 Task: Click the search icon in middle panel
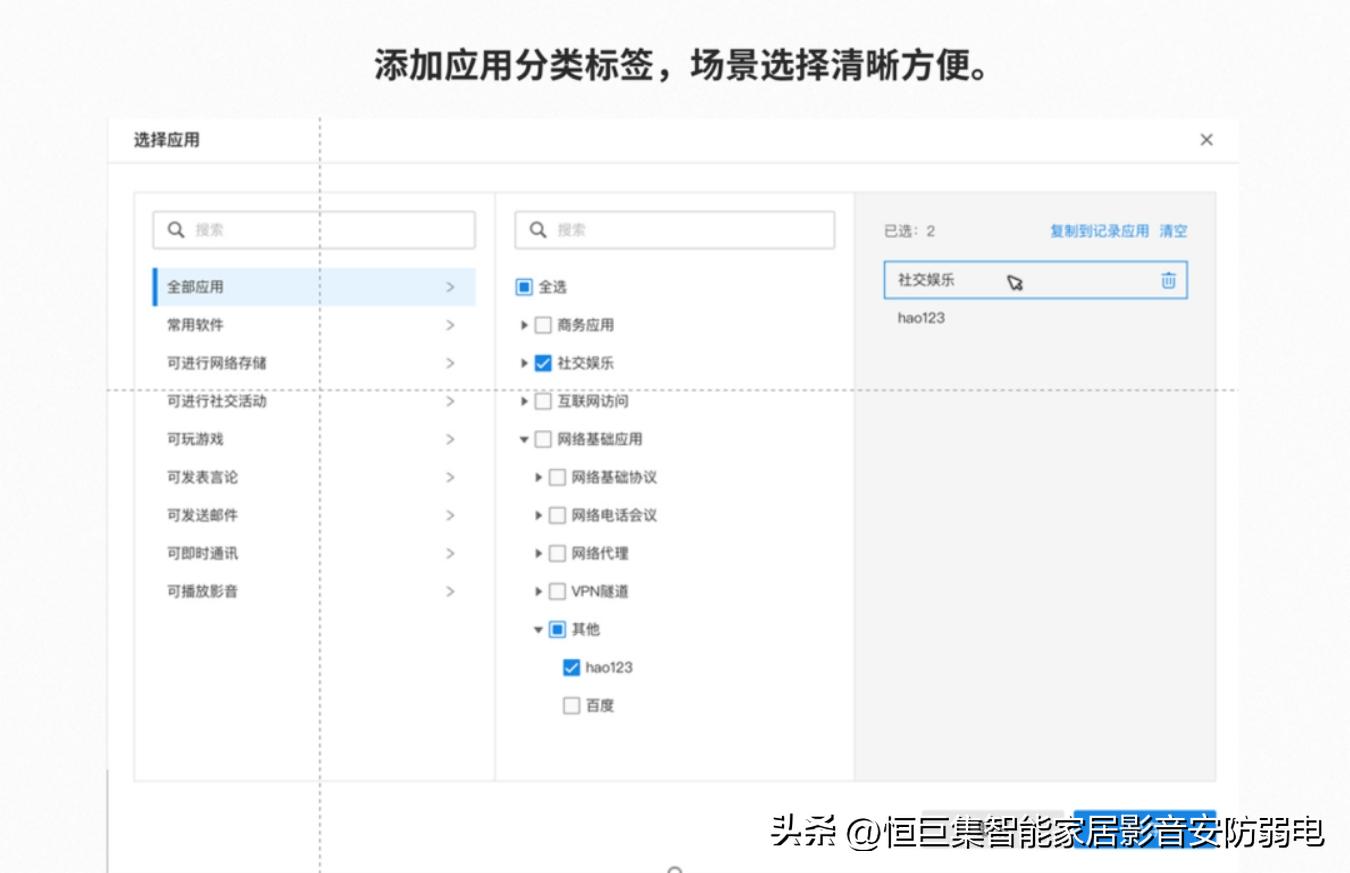(x=538, y=230)
